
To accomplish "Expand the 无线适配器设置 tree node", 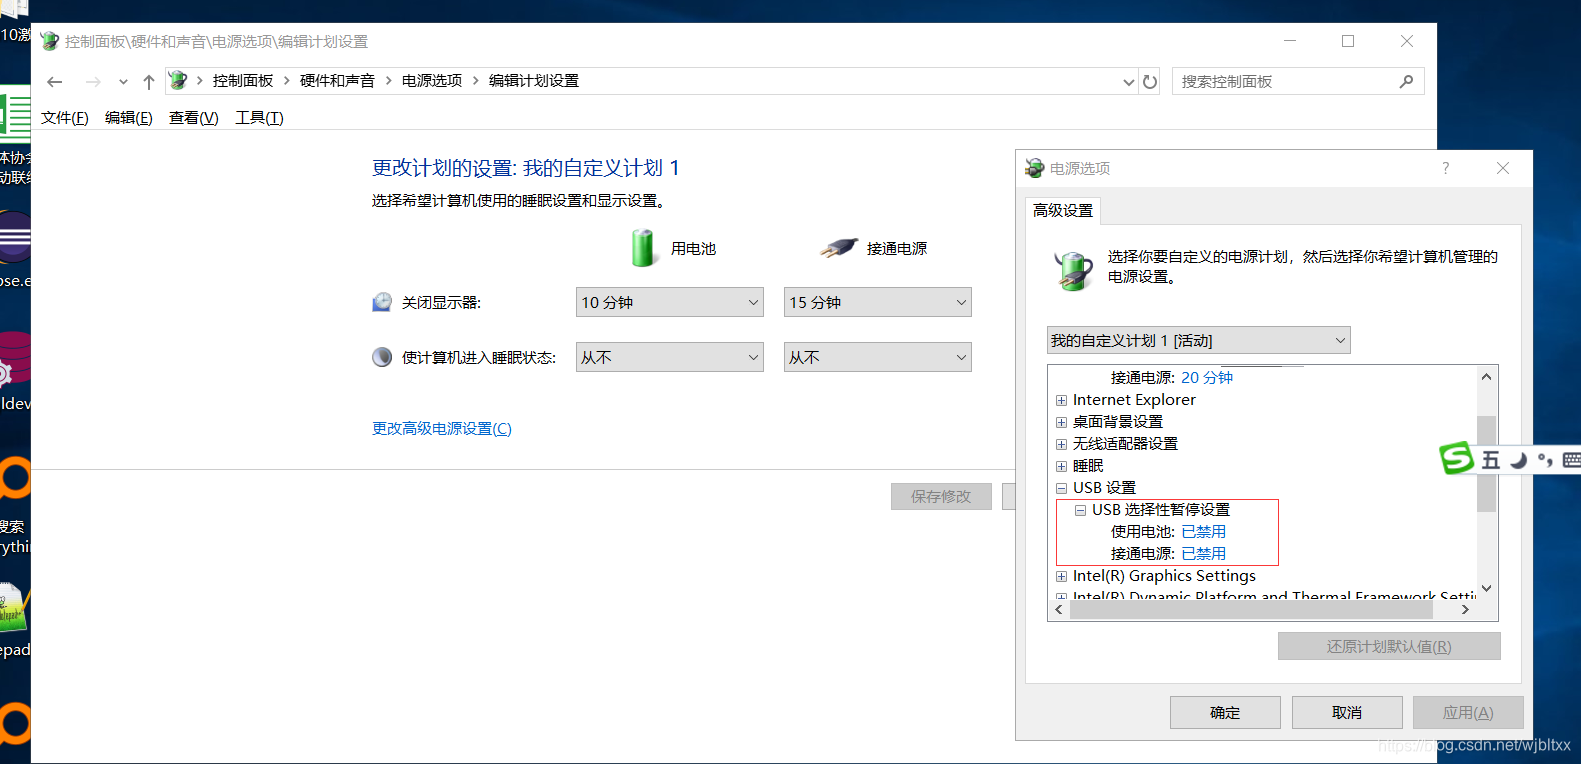I will (x=1061, y=444).
